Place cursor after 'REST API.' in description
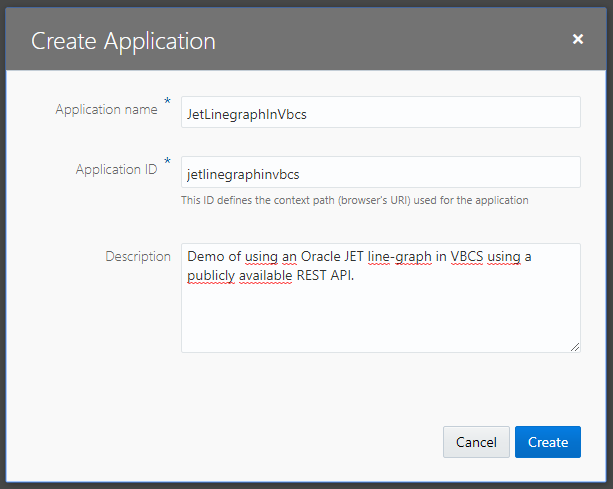 point(356,276)
